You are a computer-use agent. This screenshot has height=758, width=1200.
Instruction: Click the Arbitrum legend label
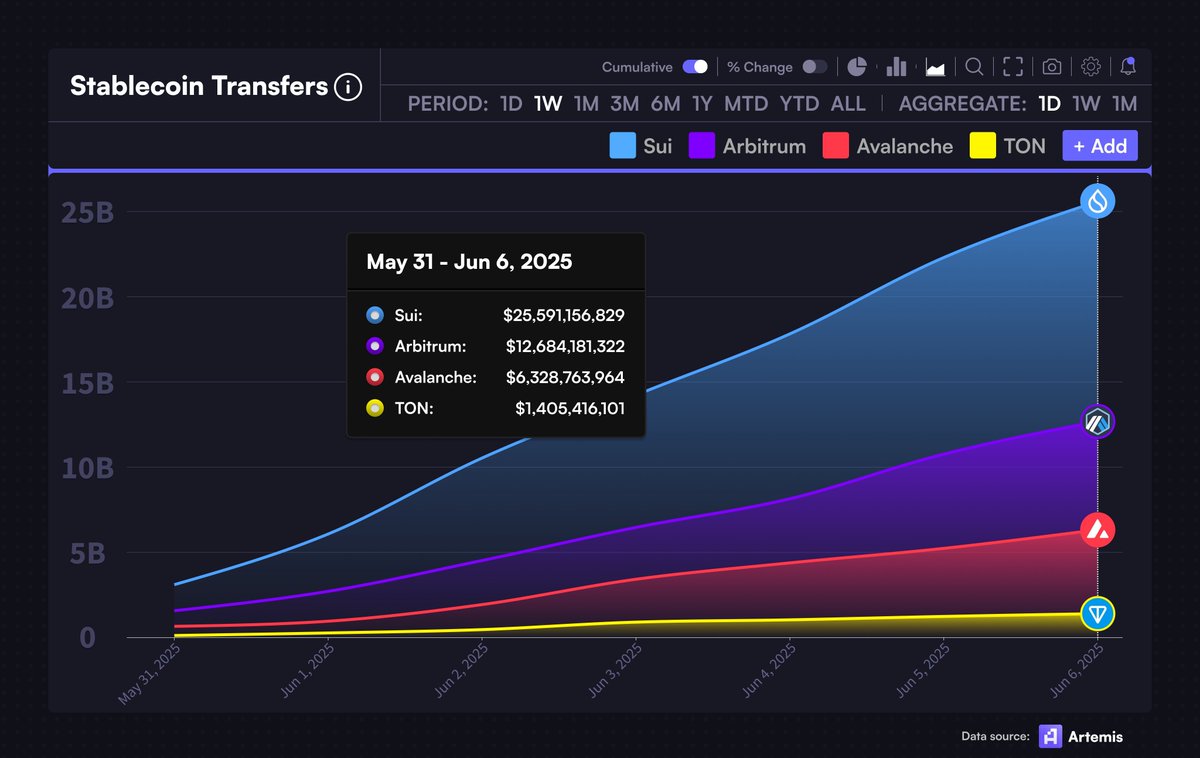(x=764, y=146)
